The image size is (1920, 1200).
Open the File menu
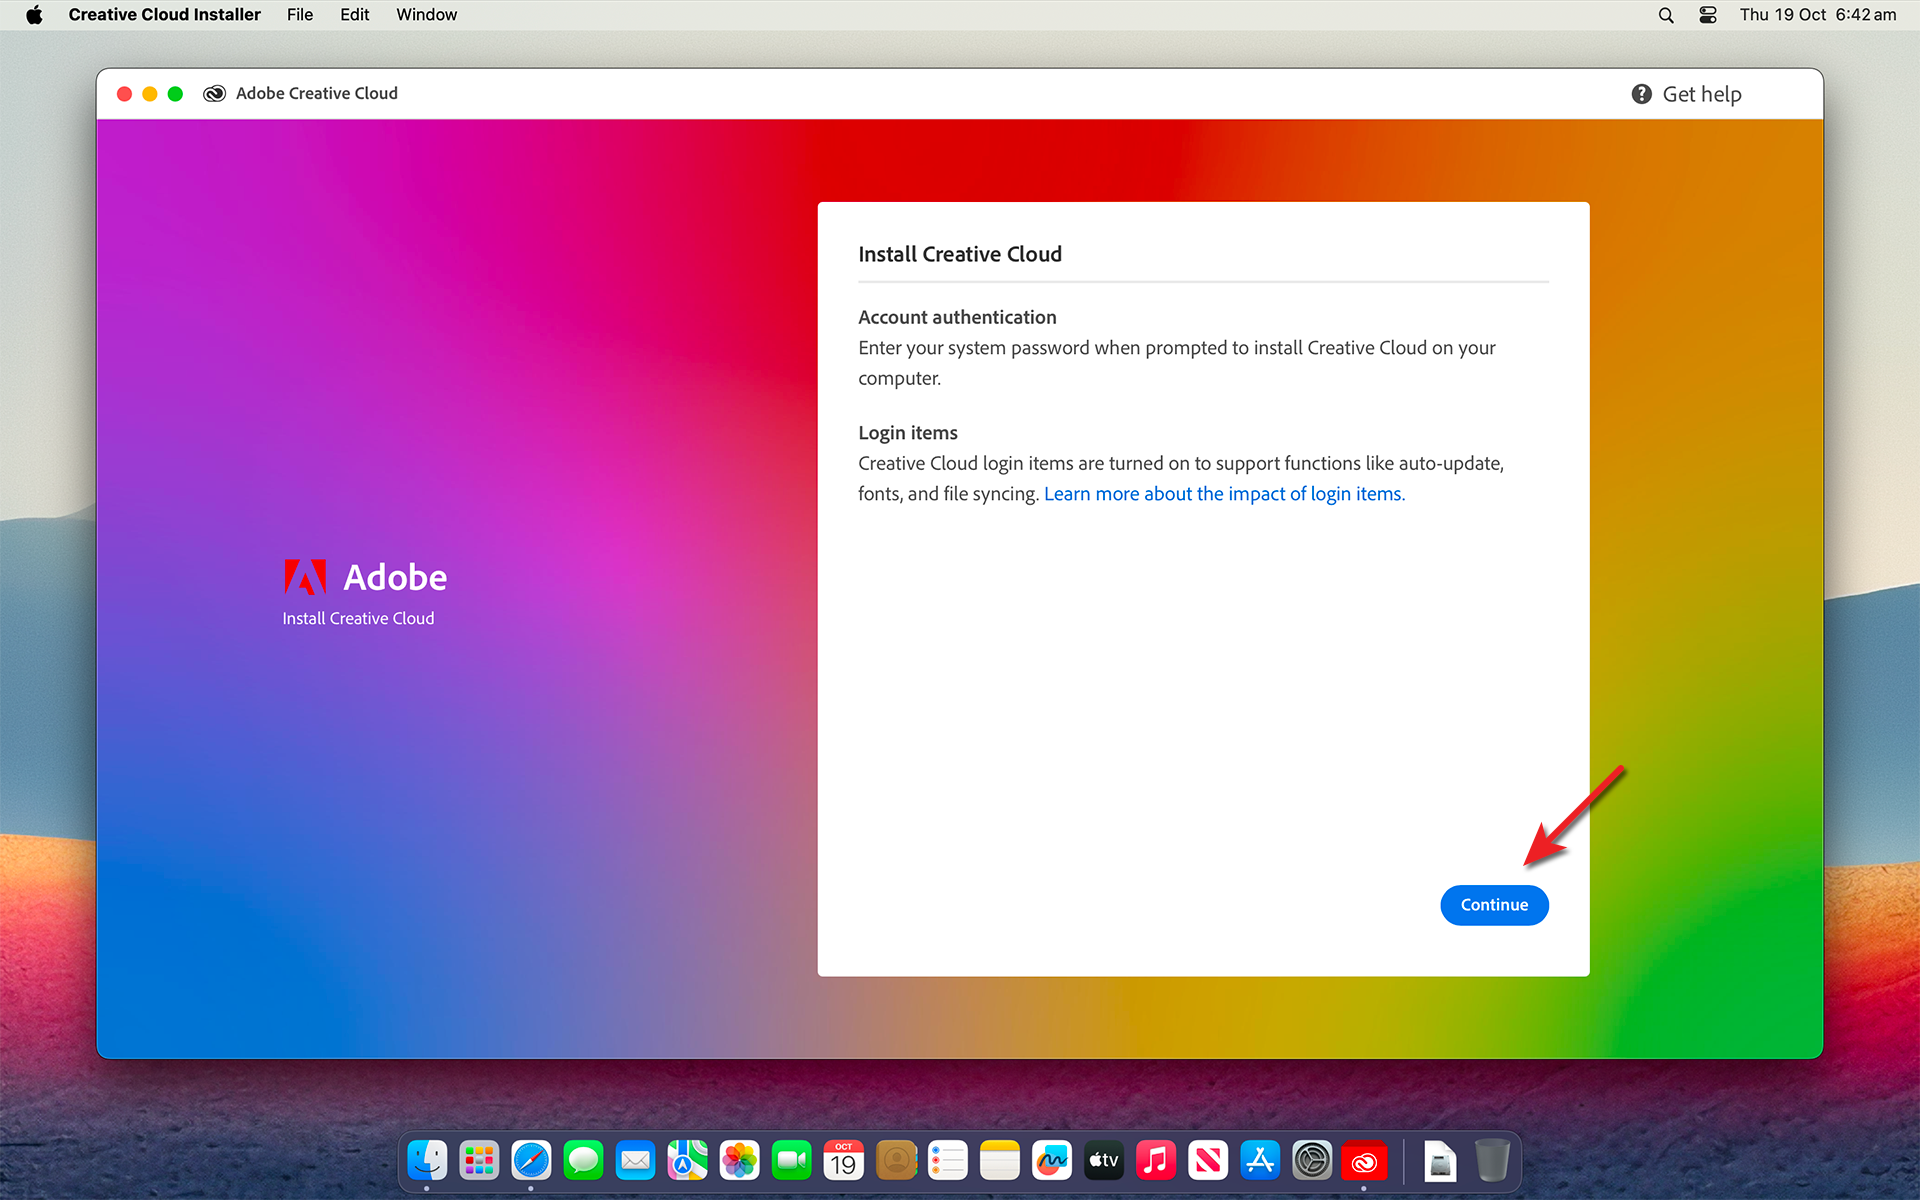coord(299,15)
